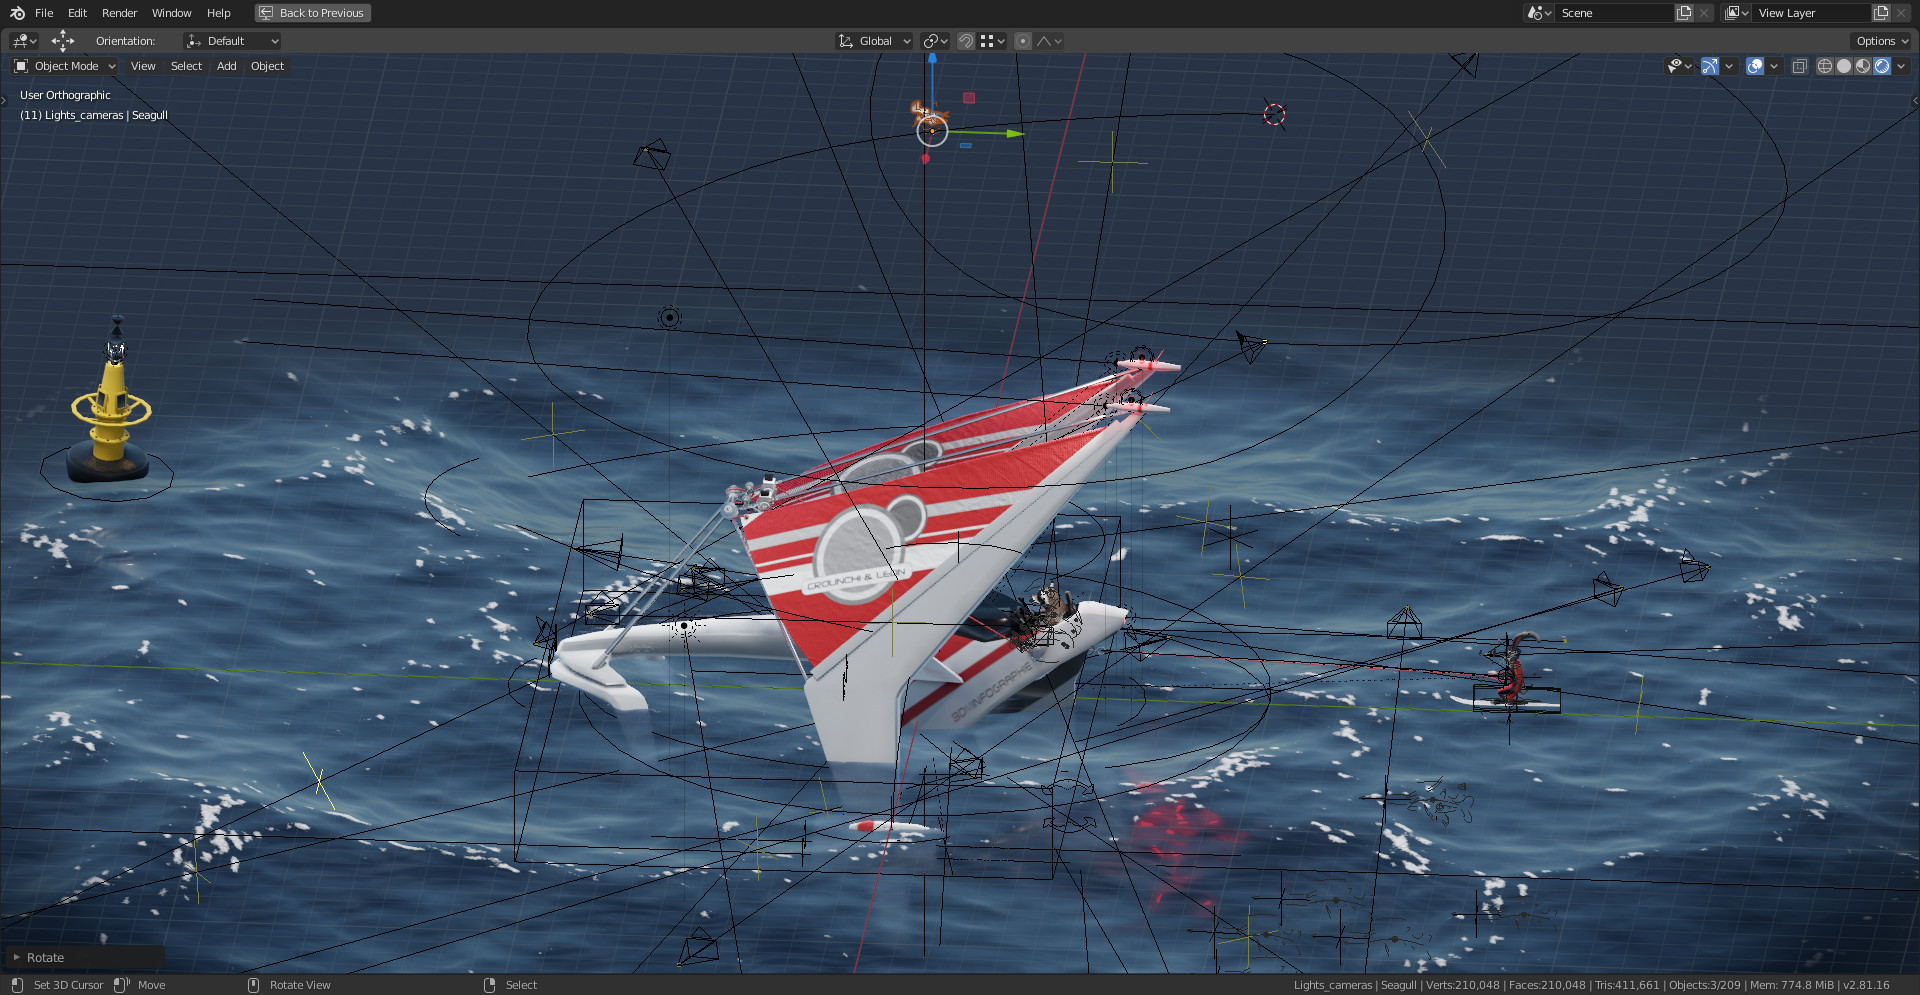Image resolution: width=1920 pixels, height=995 pixels.
Task: Open the Scene browse icon dropdown
Action: pos(1539,13)
